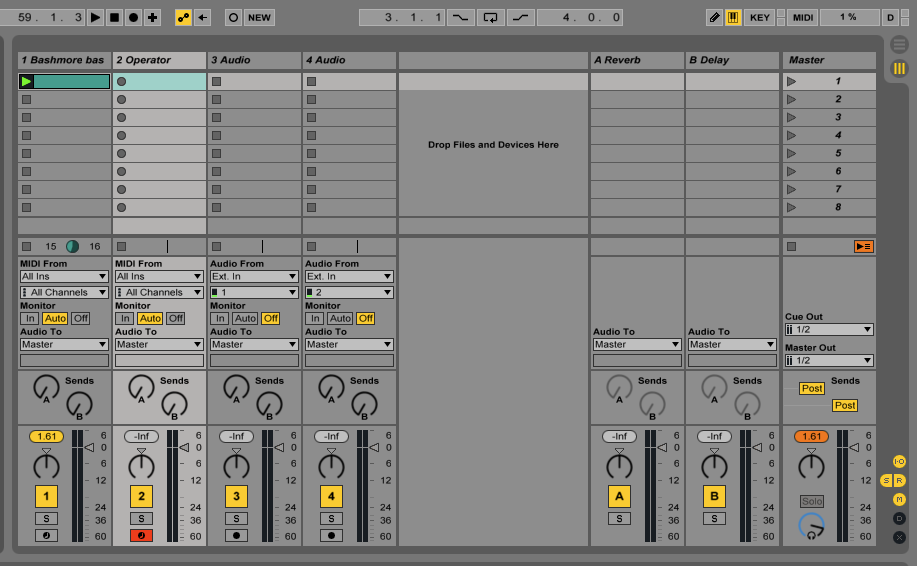Toggle the Automation Arm button

pos(183,17)
